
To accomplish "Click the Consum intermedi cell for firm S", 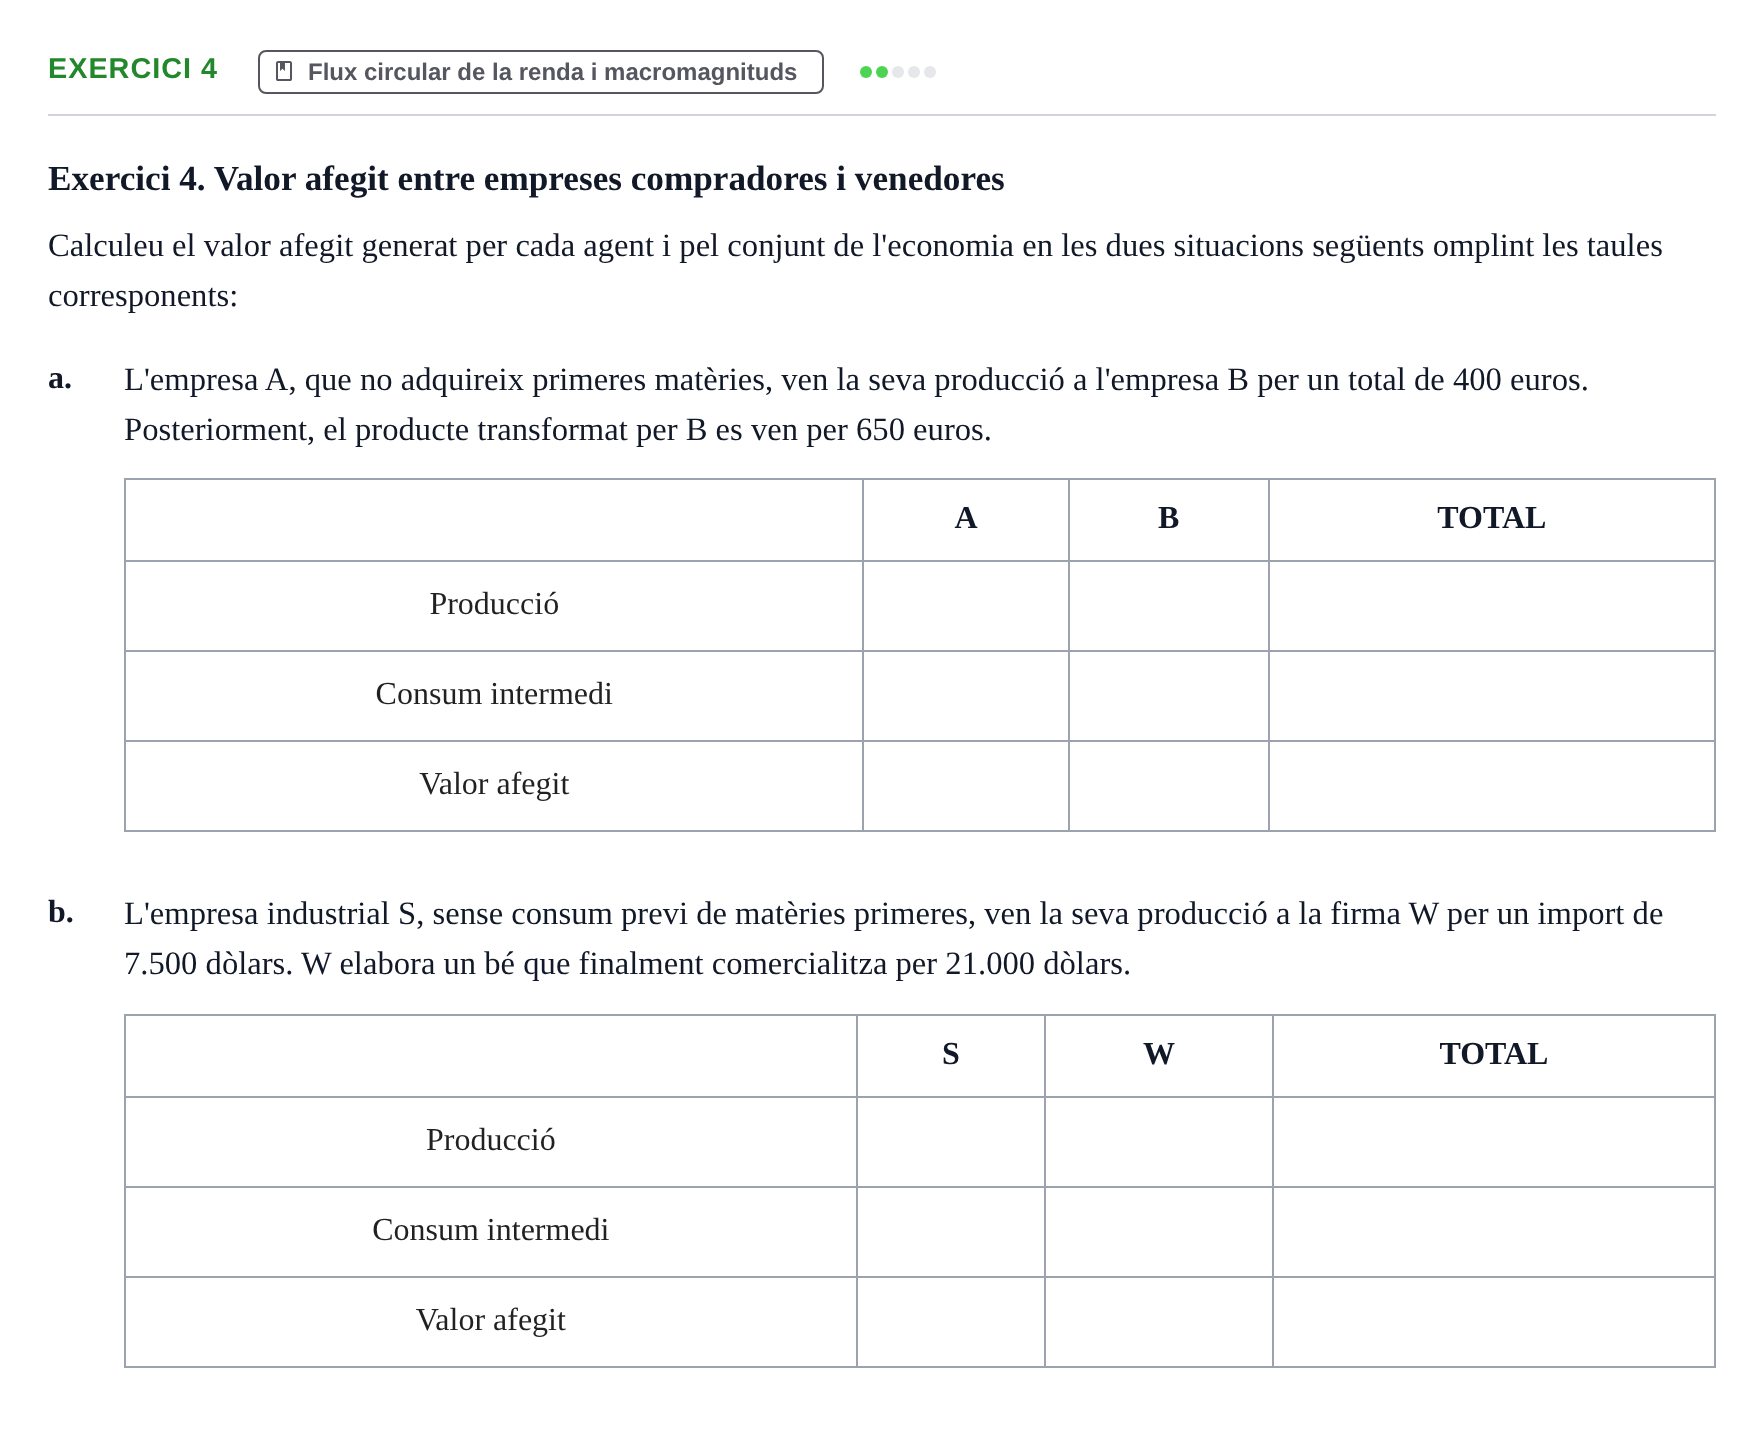I will pyautogui.click(x=951, y=1232).
